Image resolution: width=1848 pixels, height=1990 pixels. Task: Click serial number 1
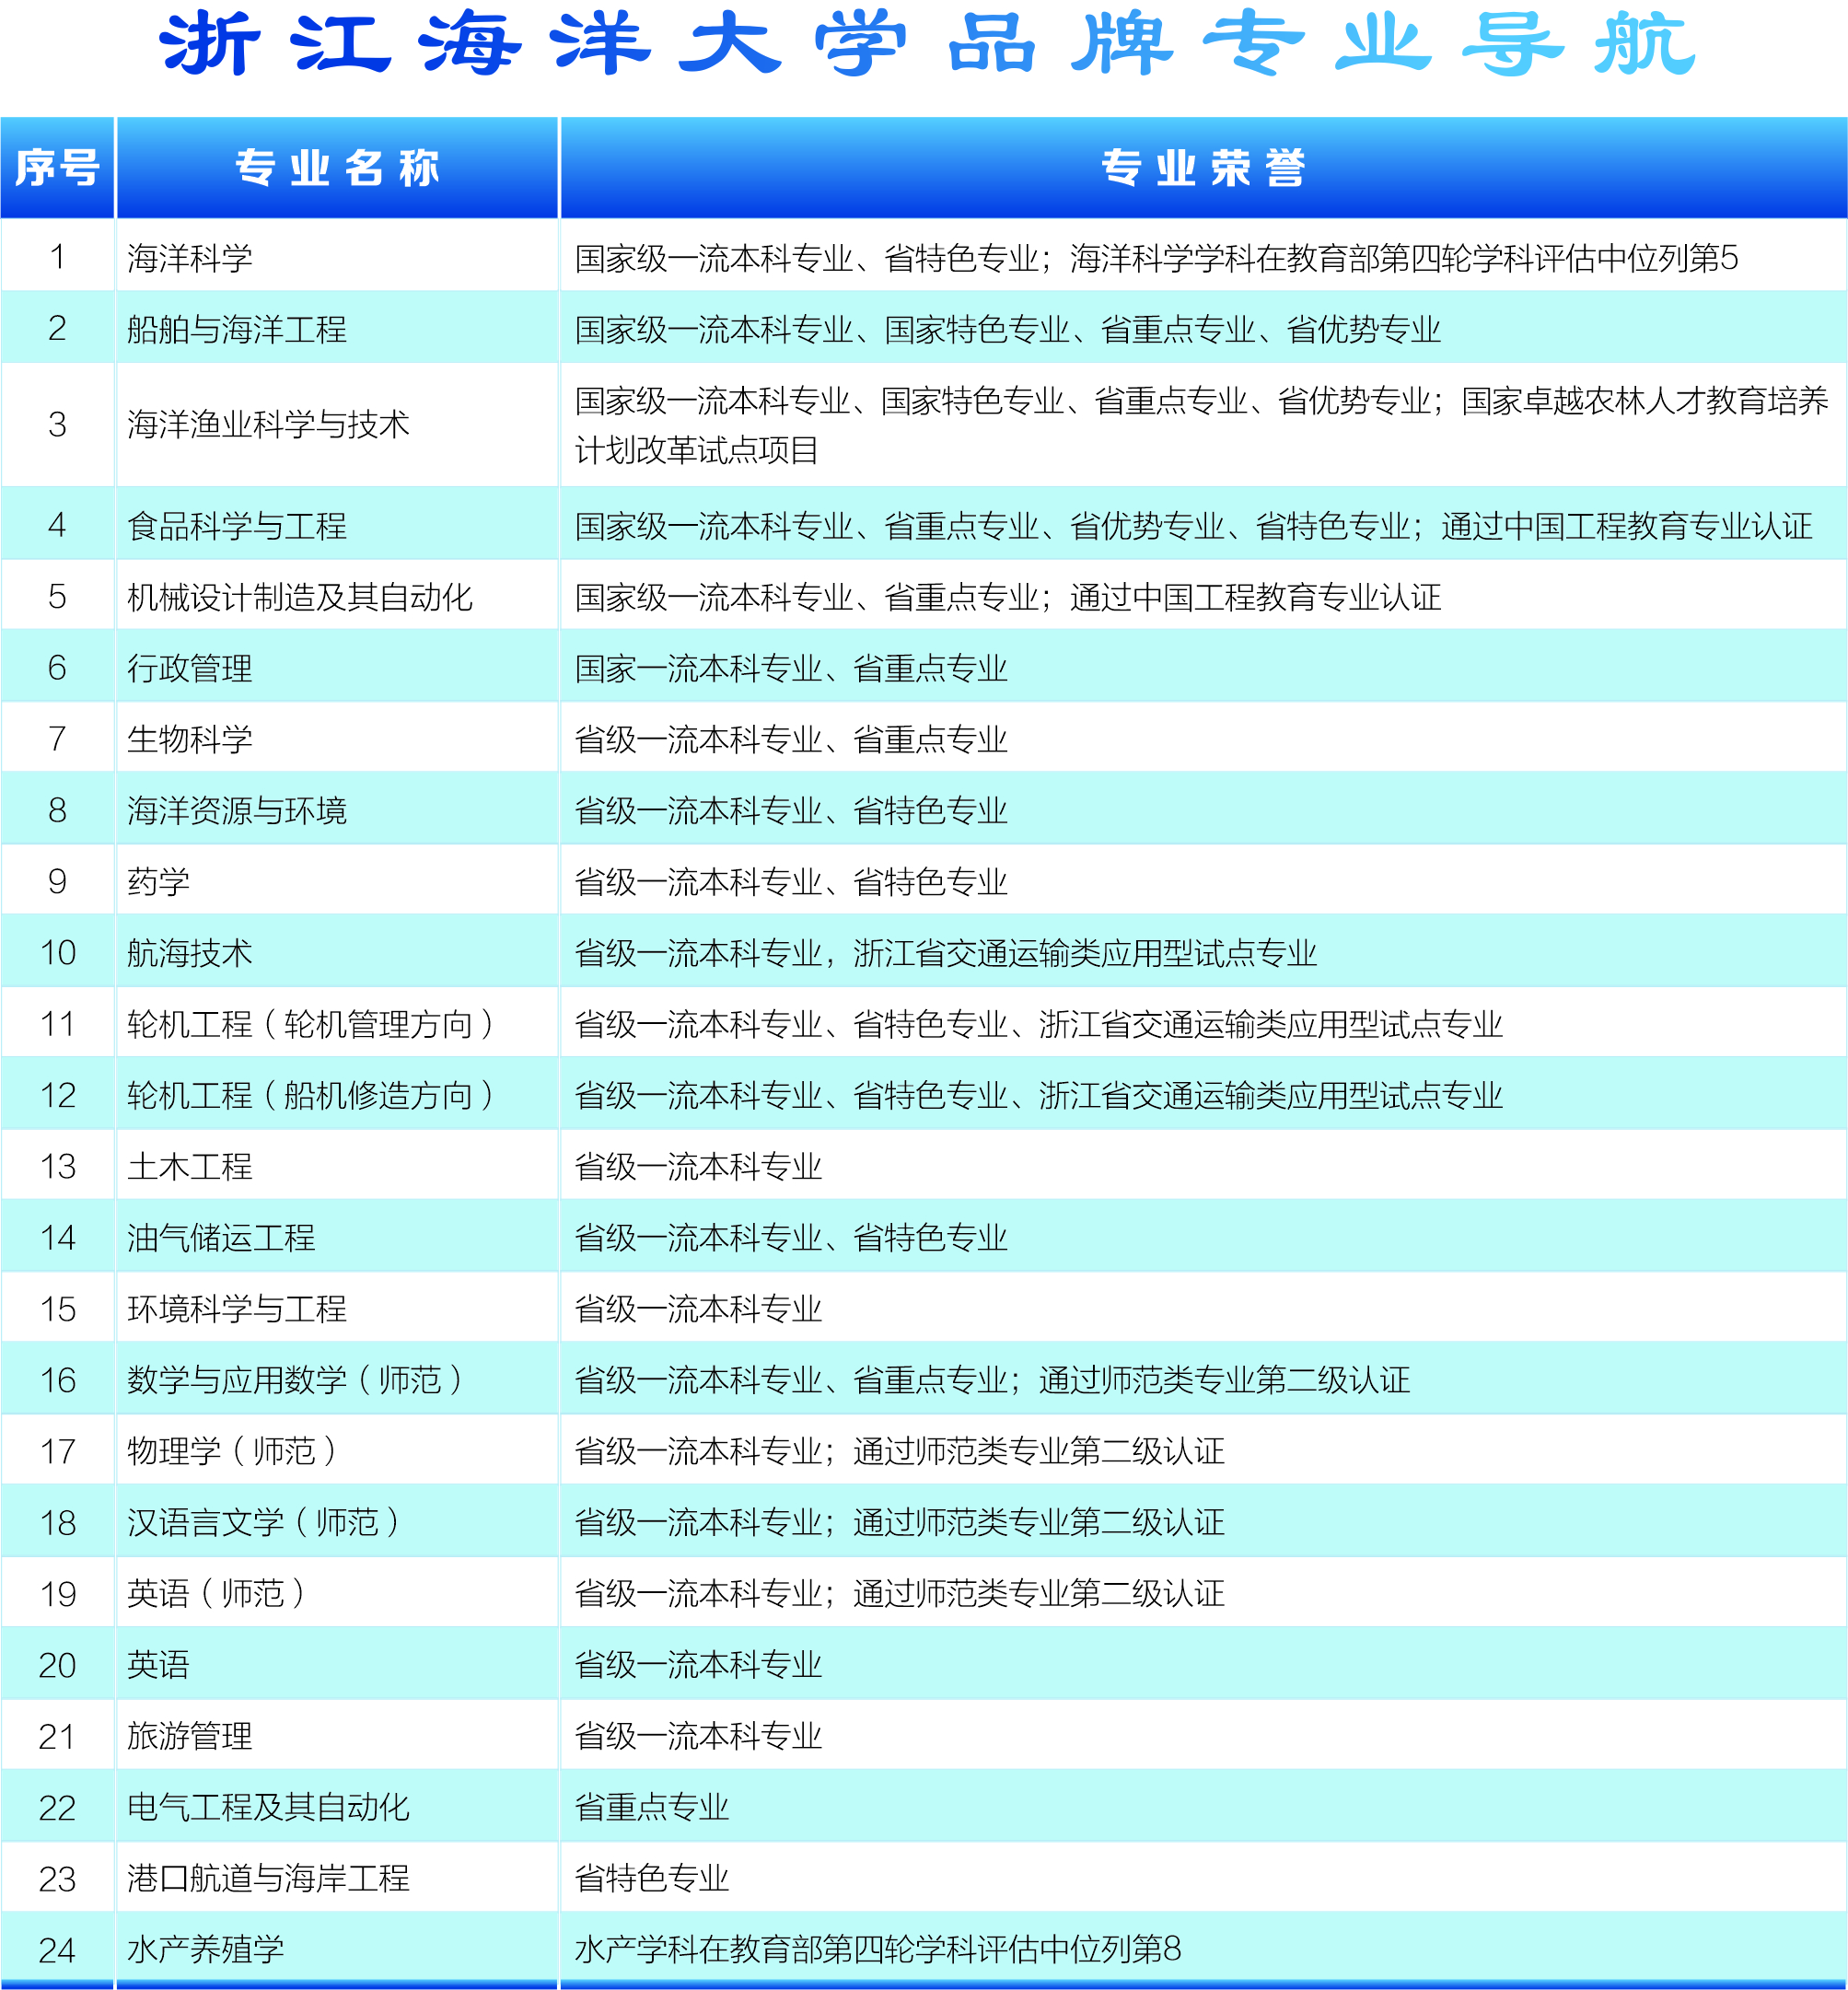click(x=57, y=258)
